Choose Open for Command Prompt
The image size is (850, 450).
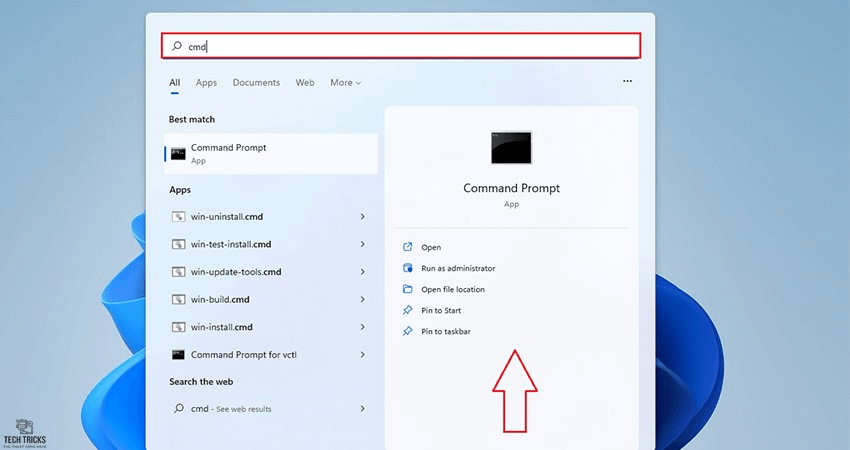pos(431,247)
